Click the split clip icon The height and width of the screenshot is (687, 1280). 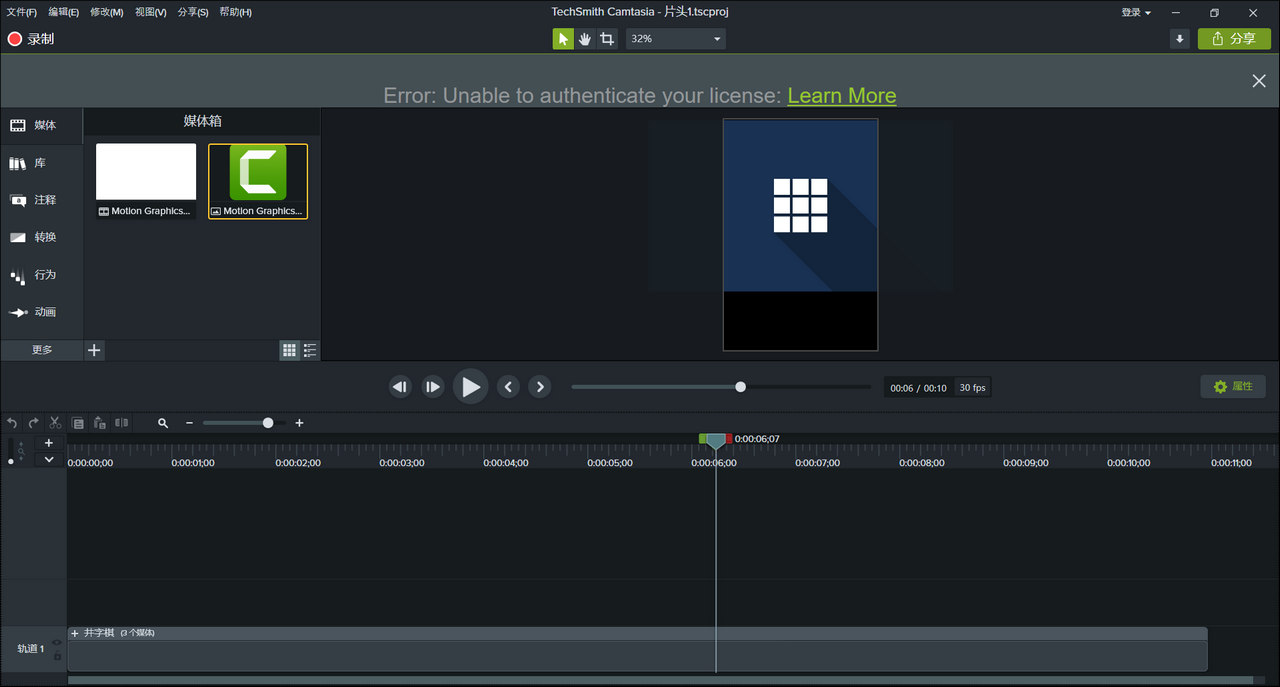coord(122,423)
